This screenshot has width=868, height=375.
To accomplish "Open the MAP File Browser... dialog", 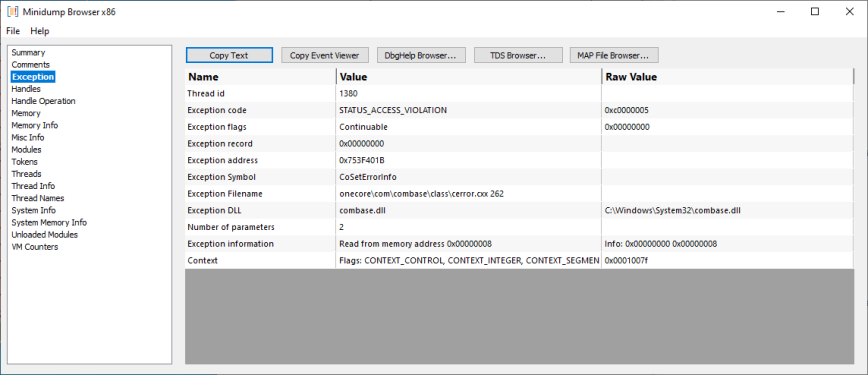I will (x=614, y=55).
